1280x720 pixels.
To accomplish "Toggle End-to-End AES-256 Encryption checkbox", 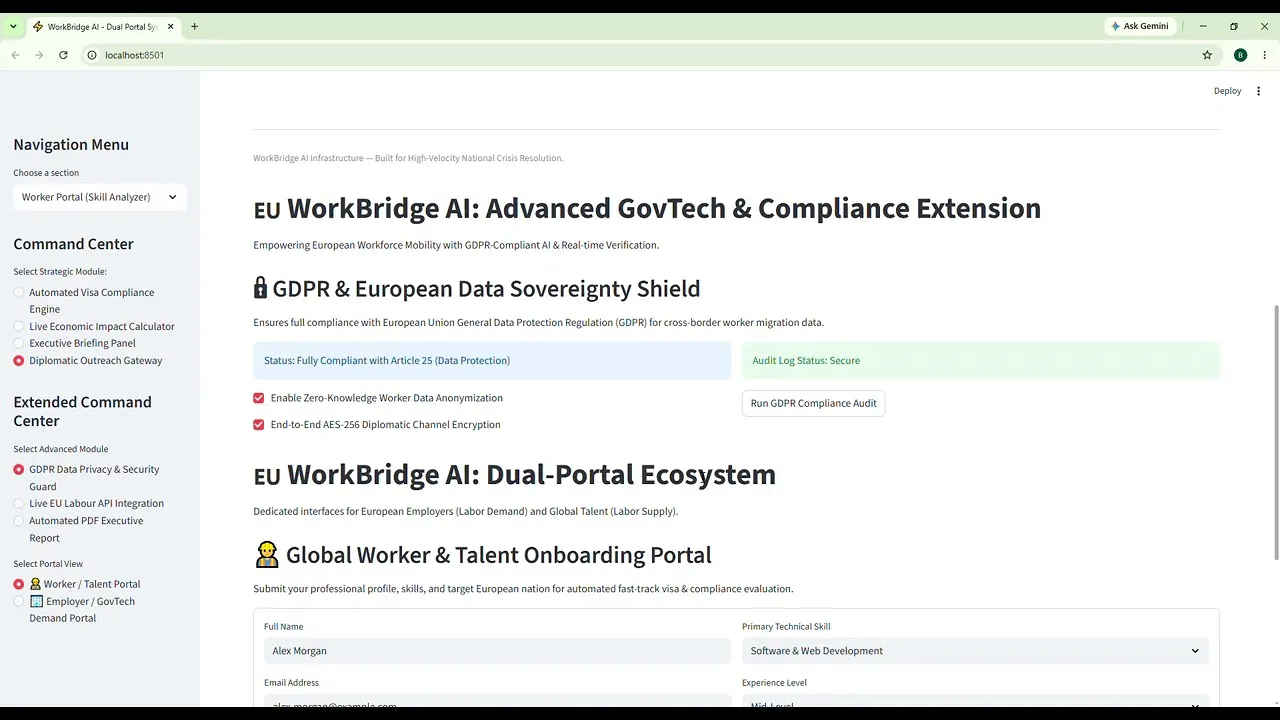I will tap(259, 425).
